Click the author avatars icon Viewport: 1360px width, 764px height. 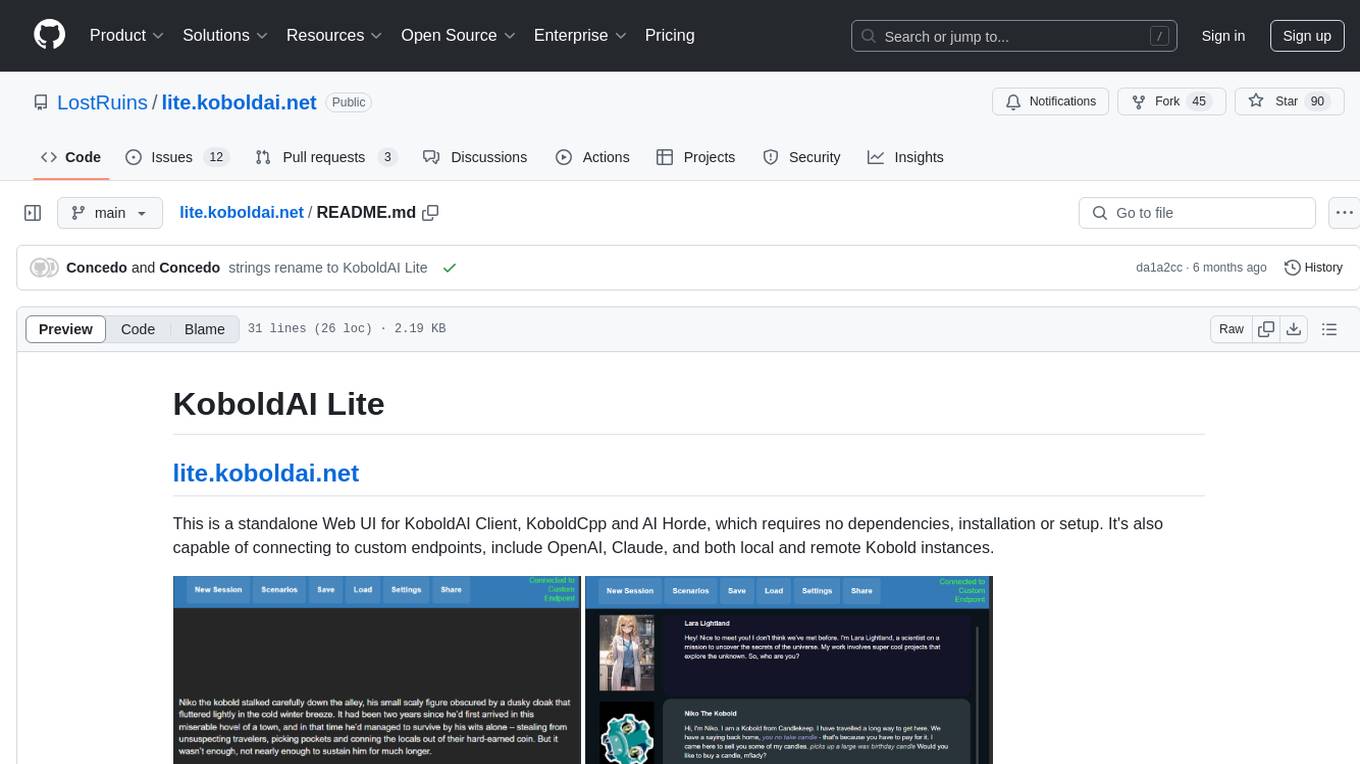tap(44, 267)
